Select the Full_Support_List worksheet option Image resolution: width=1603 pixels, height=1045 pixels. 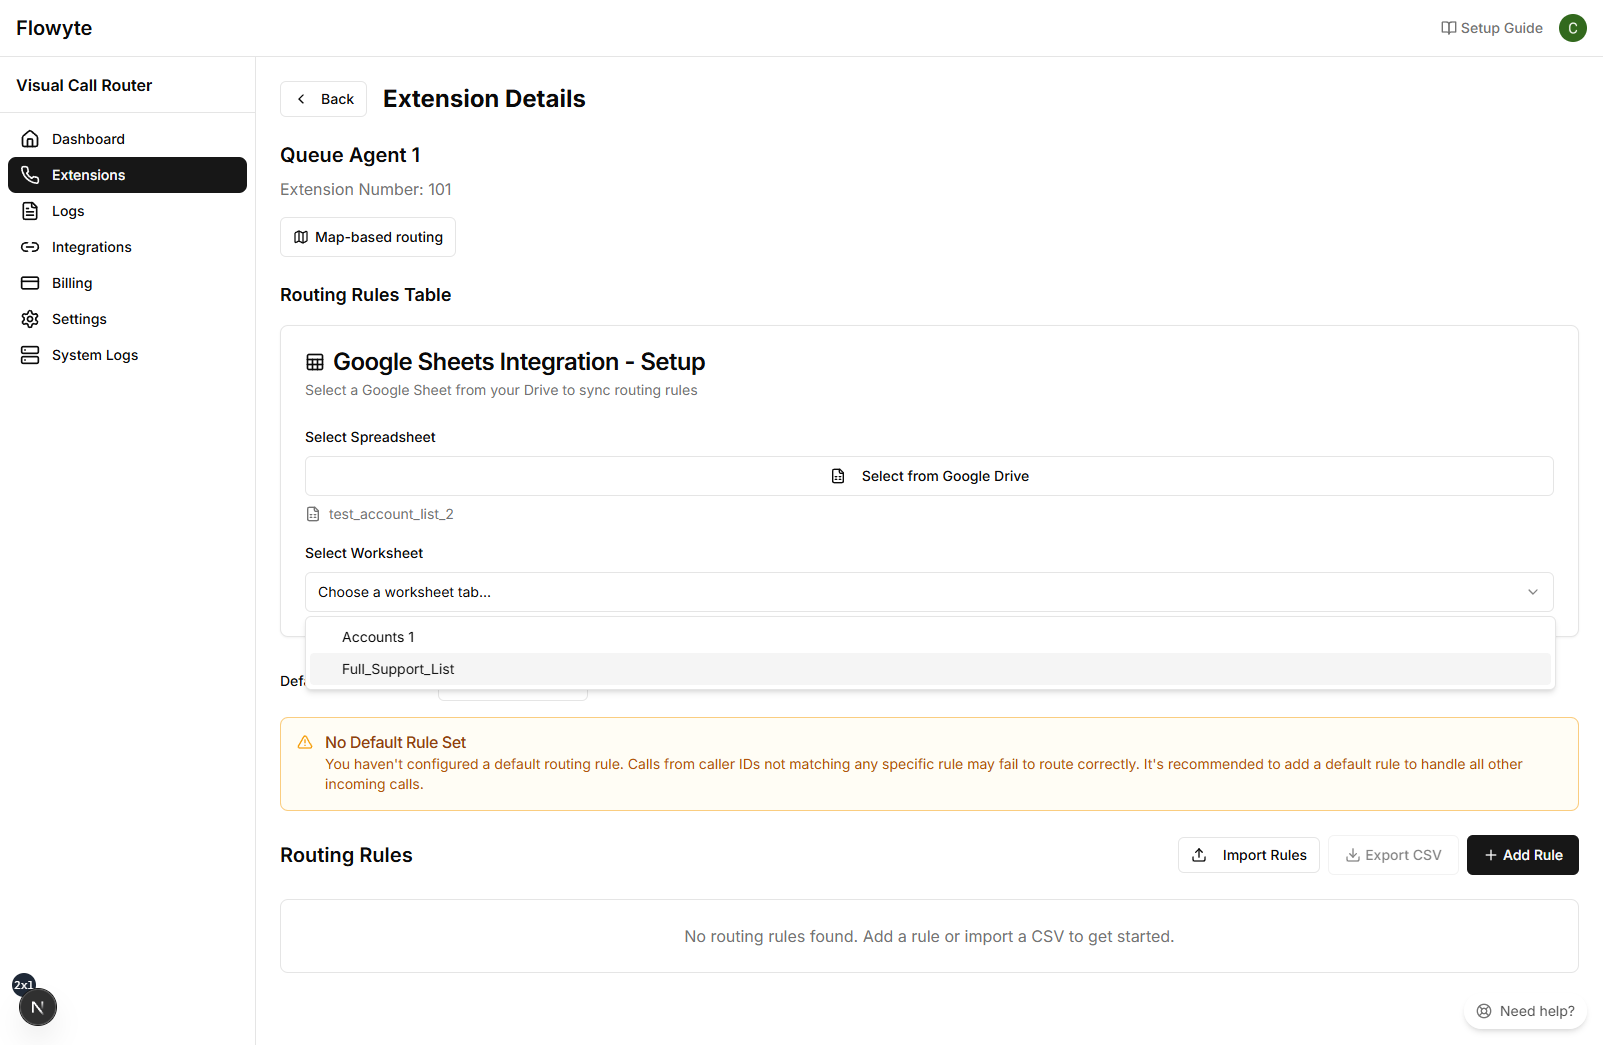[398, 669]
